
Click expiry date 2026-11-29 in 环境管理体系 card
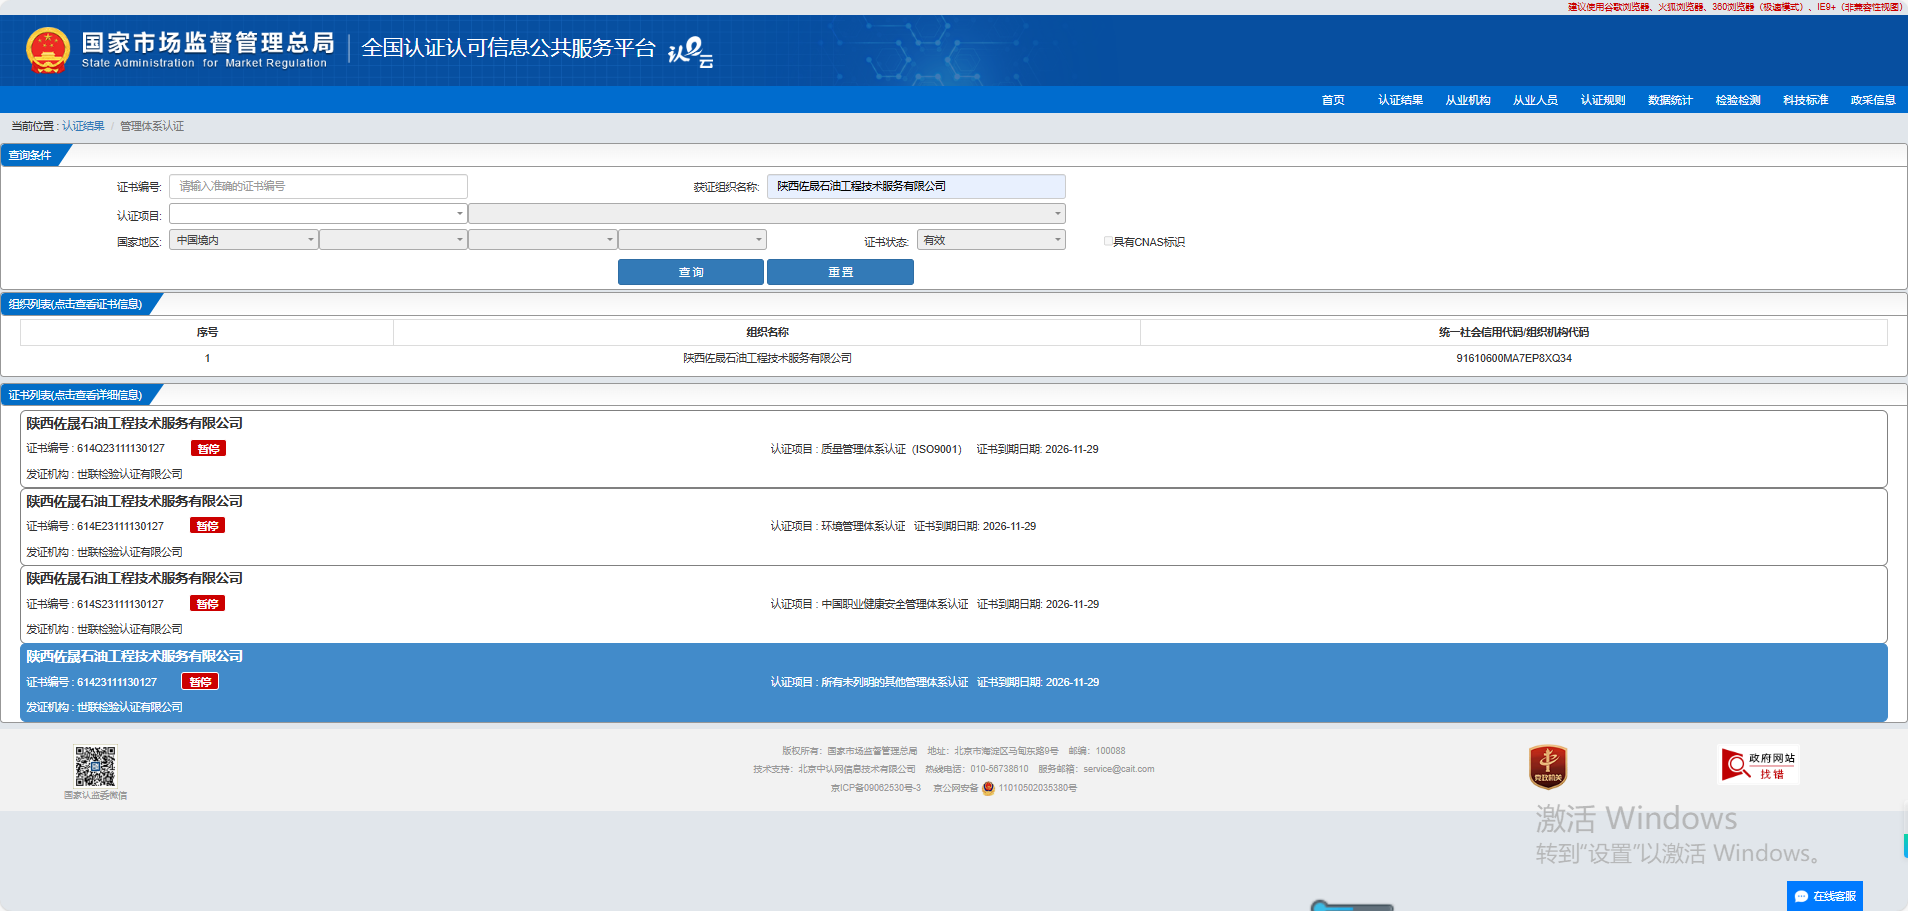coord(1009,526)
